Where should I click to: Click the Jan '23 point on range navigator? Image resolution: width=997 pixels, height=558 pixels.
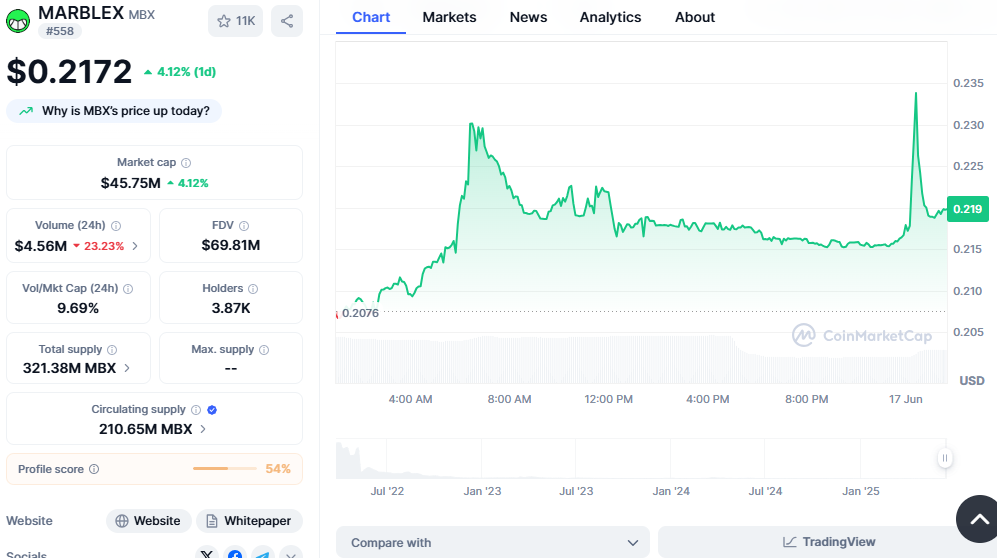point(482,491)
